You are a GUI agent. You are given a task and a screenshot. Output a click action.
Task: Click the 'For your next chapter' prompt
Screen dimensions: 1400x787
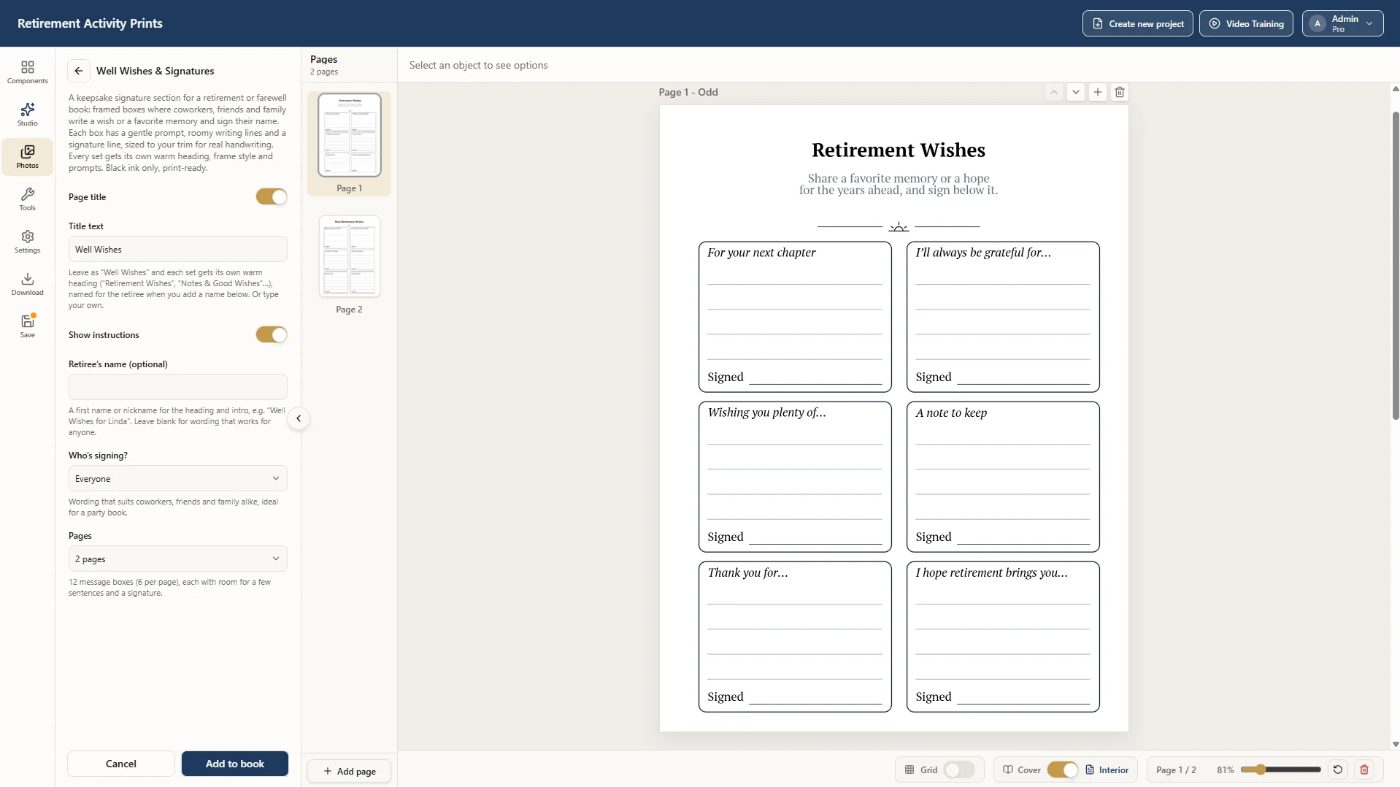[761, 253]
